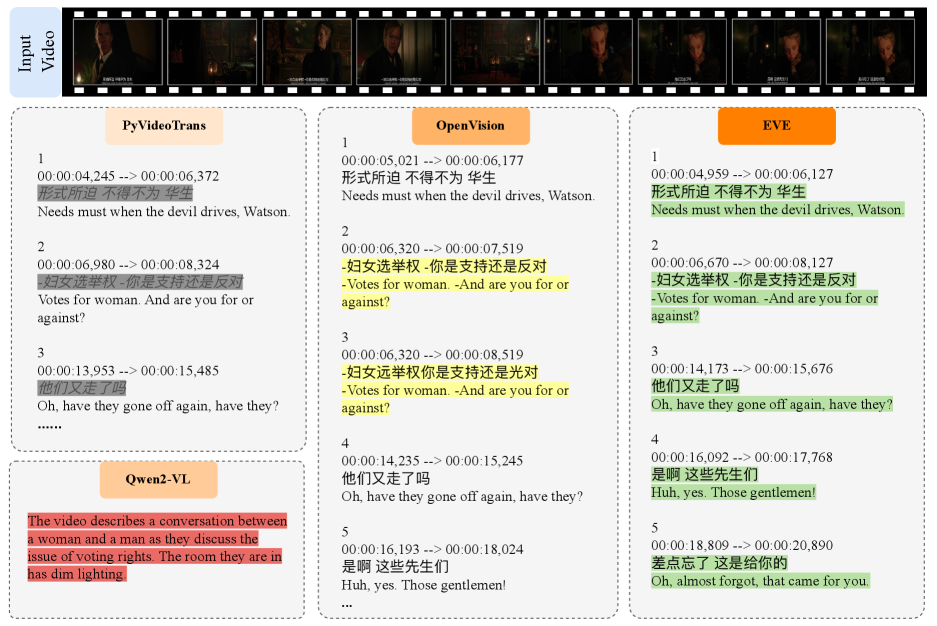Image resolution: width=937 pixels, height=626 pixels.
Task: Click the Input Video label box
Action: (x=35, y=52)
